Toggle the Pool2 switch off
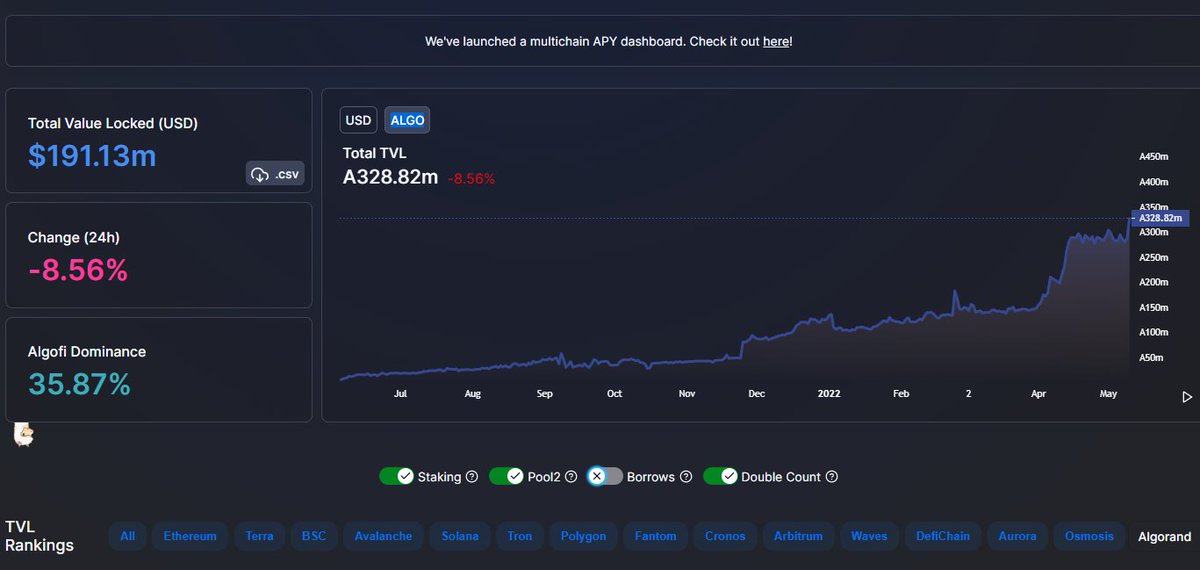 507,476
